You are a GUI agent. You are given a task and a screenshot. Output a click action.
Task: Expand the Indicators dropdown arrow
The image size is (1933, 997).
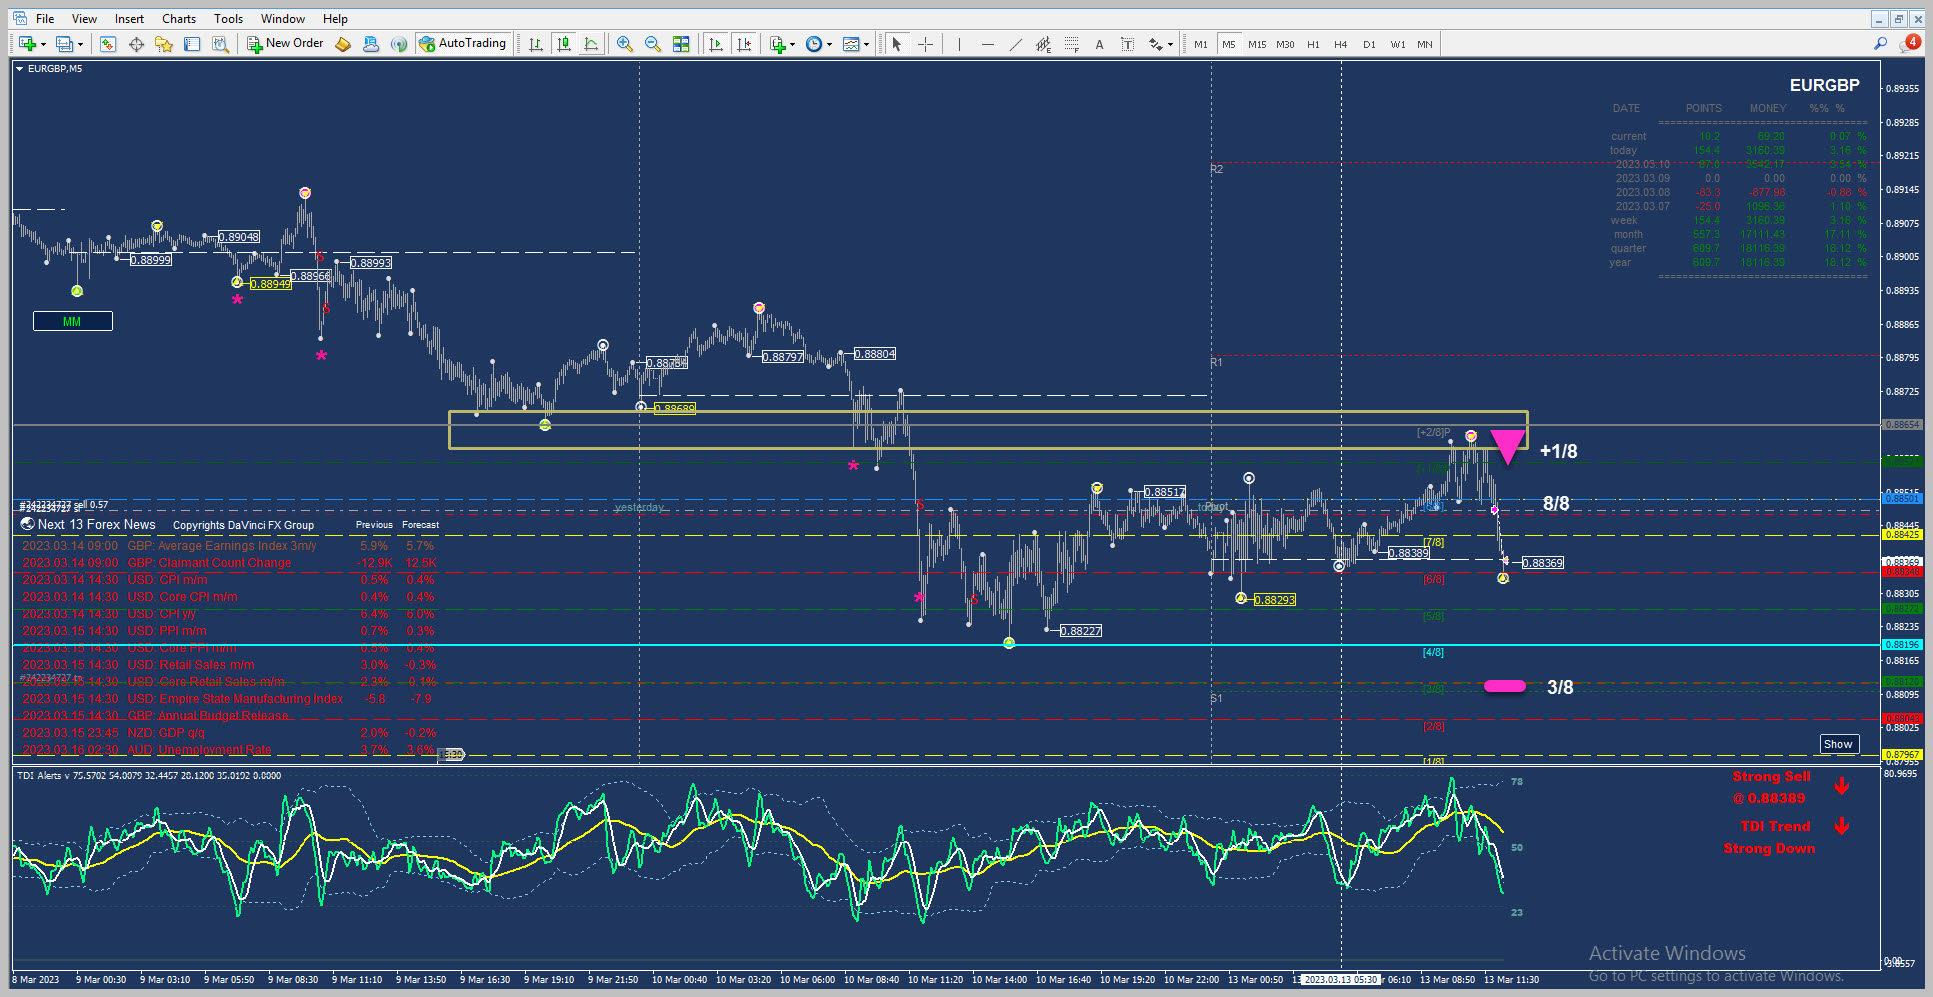coord(792,44)
